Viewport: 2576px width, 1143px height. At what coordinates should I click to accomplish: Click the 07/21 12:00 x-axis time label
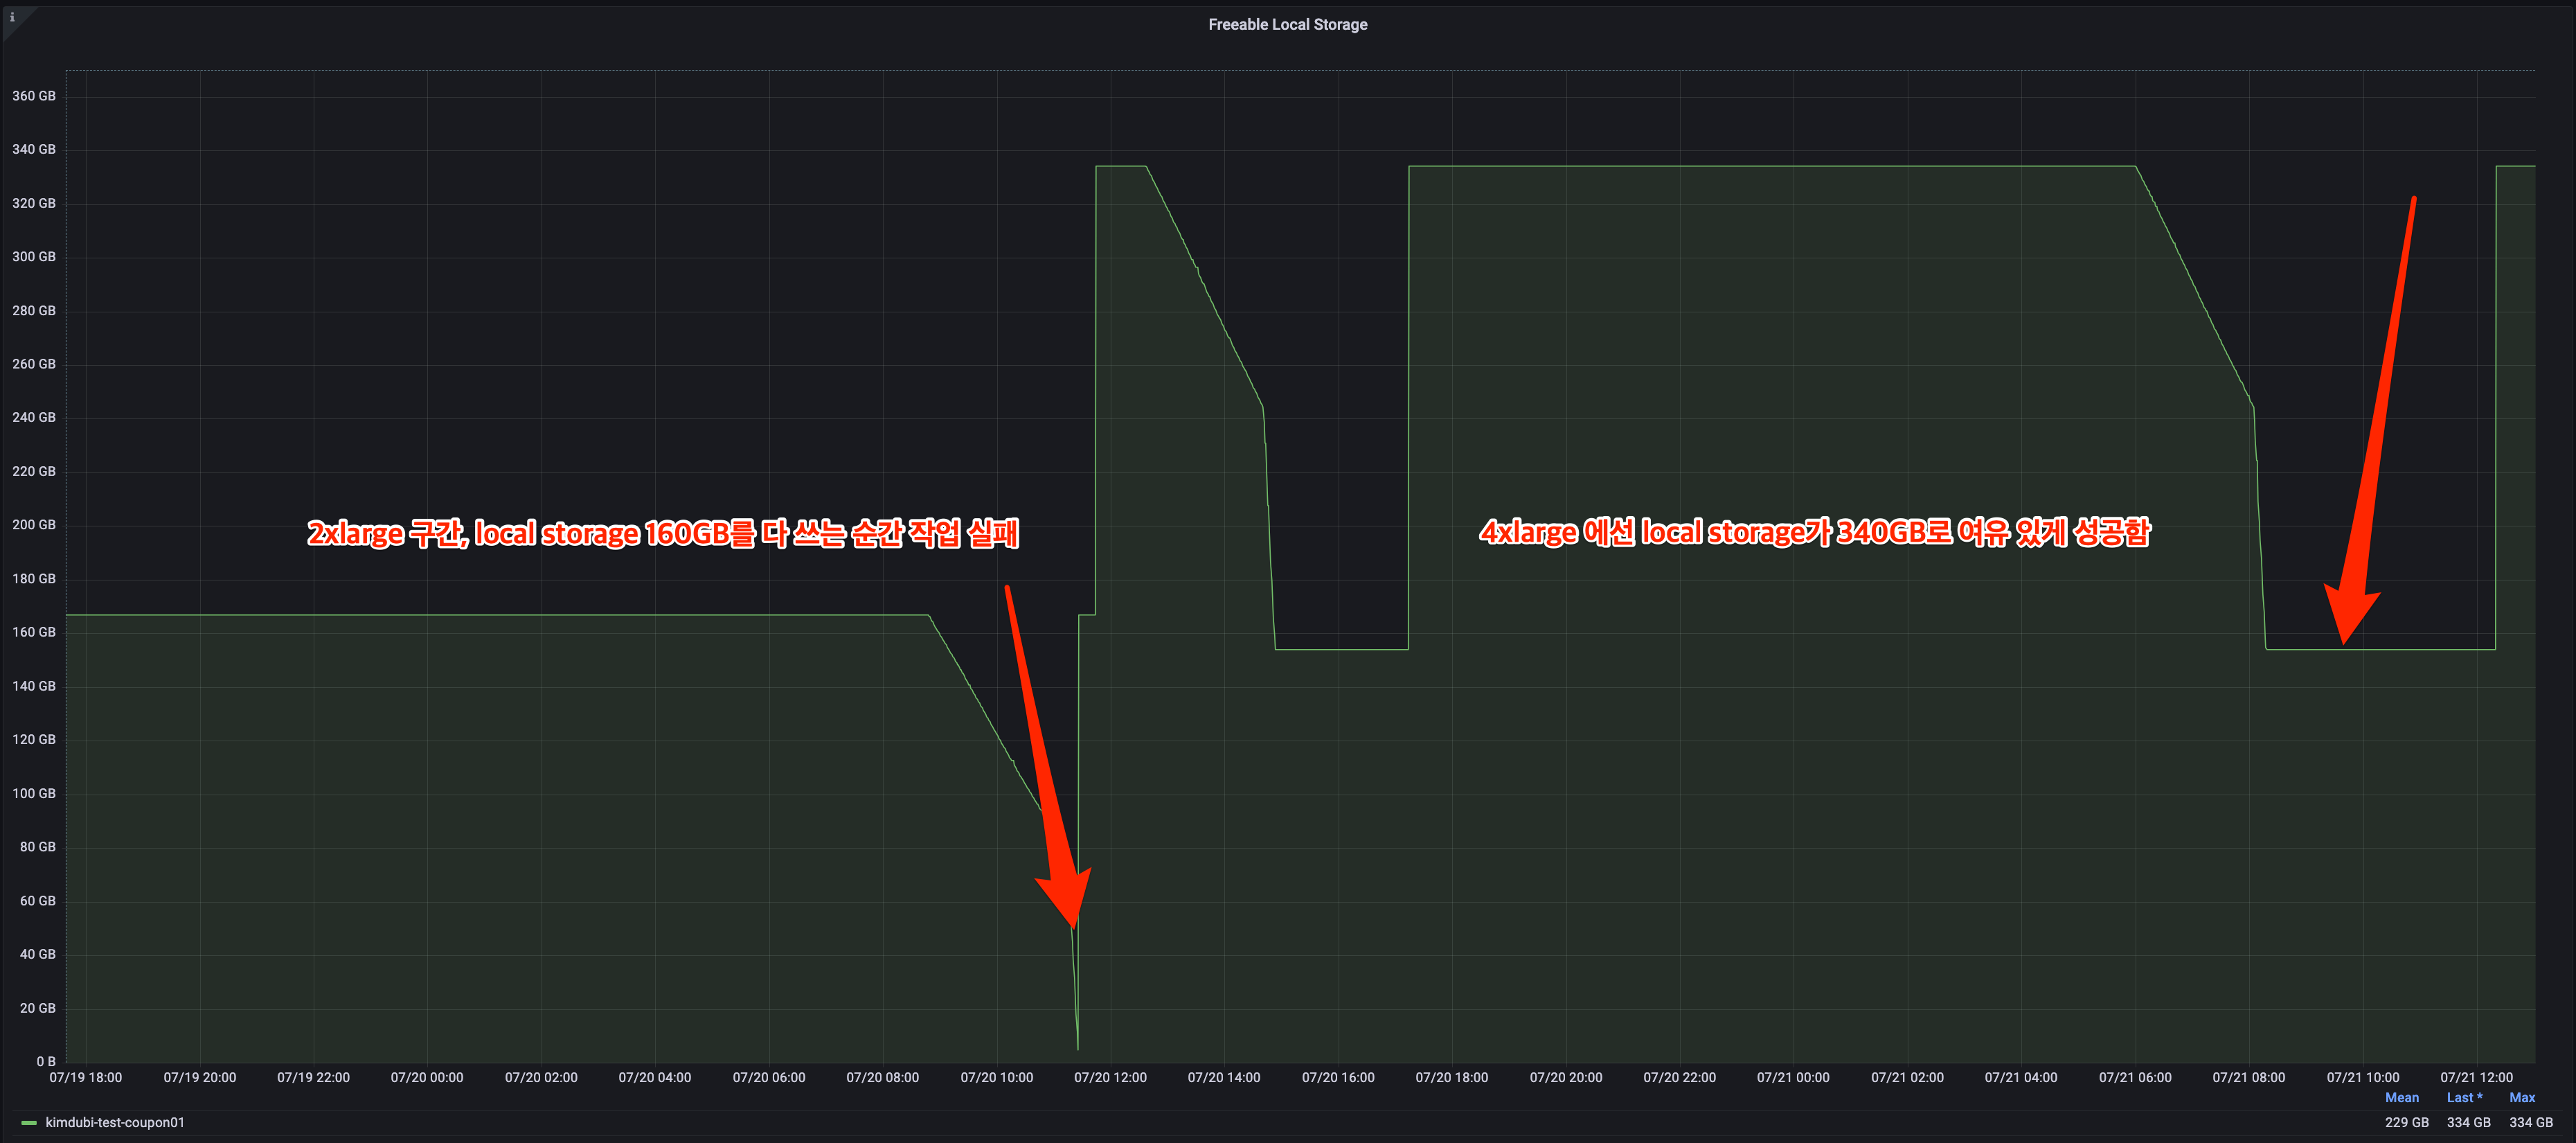2476,1078
